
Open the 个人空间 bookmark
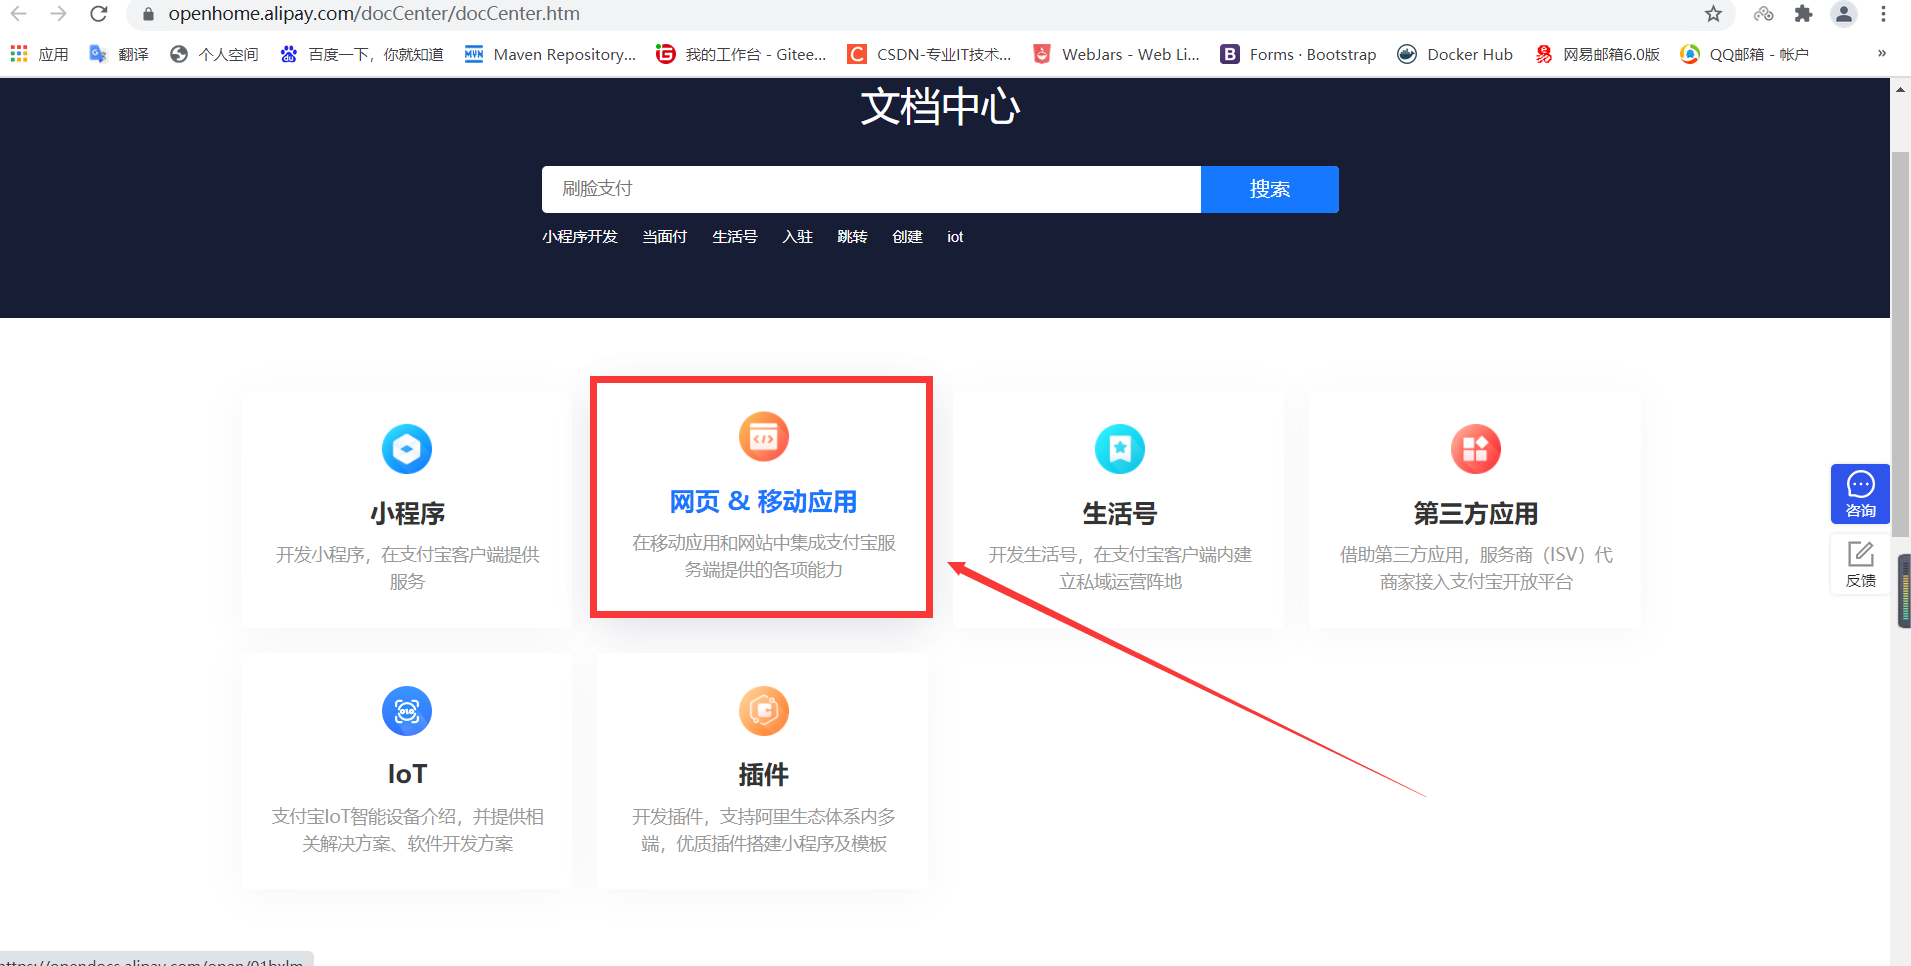pos(214,54)
